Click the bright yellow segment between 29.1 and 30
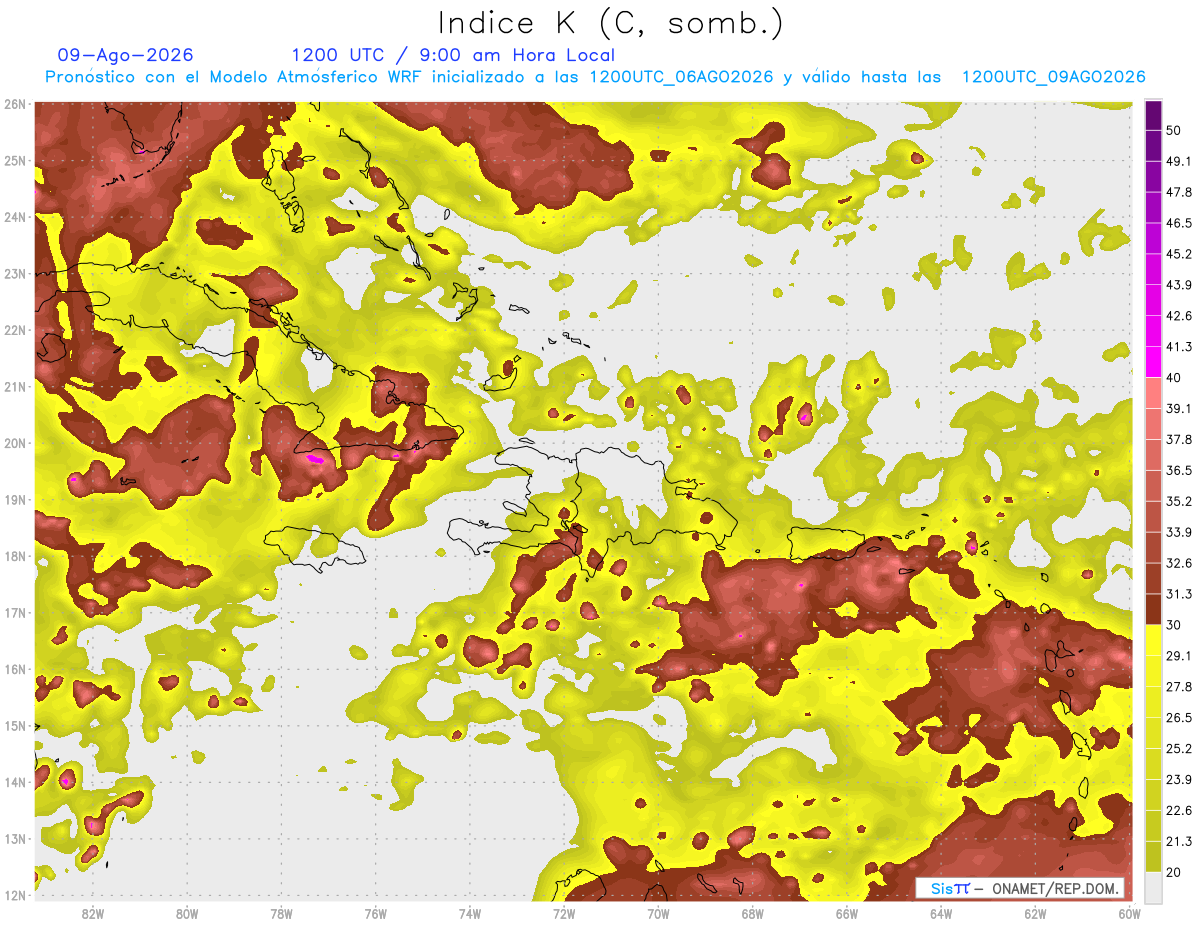Image resolution: width=1200 pixels, height=927 pixels. point(1153,640)
